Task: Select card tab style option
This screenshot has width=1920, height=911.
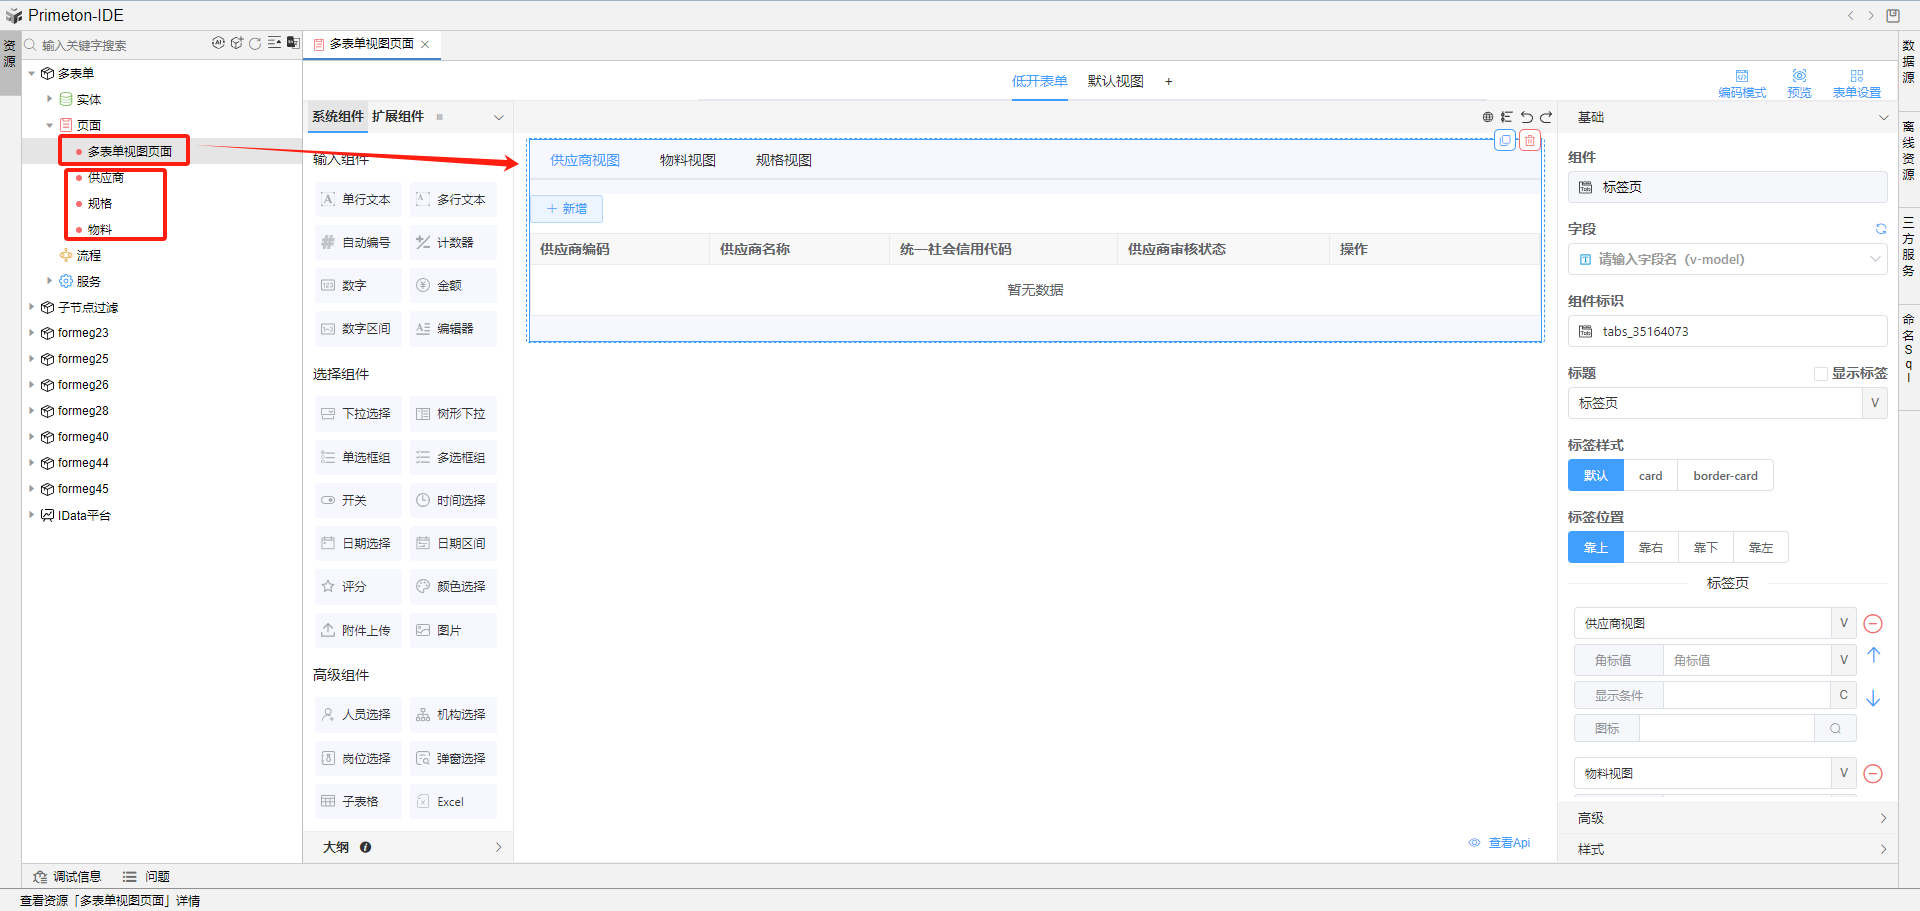Action: (x=1650, y=476)
